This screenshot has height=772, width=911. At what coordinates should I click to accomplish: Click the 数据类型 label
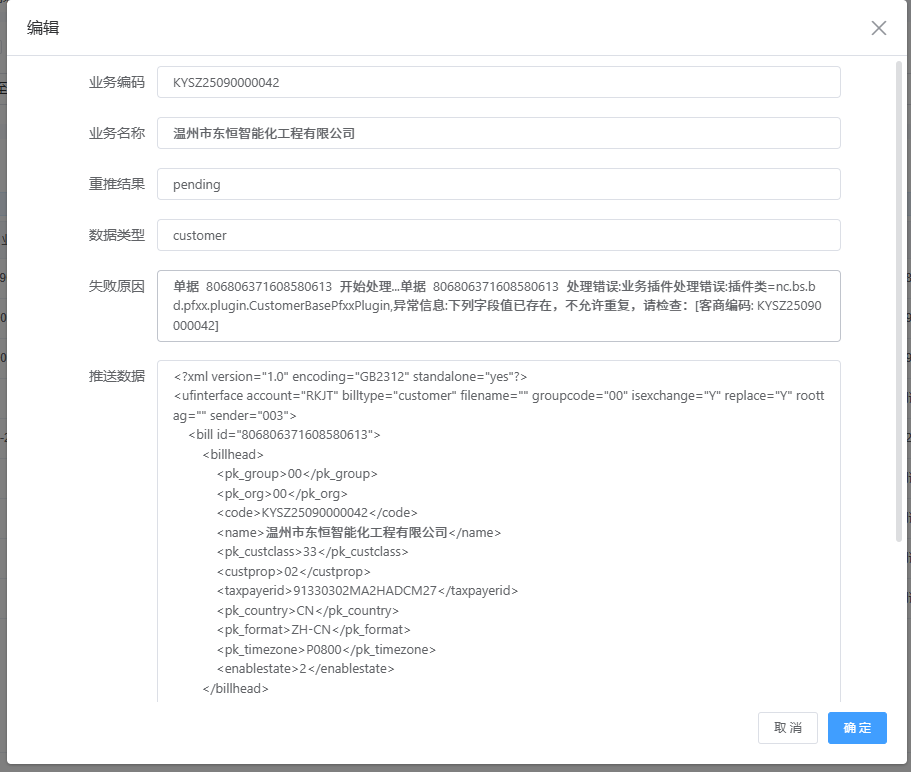tap(117, 236)
